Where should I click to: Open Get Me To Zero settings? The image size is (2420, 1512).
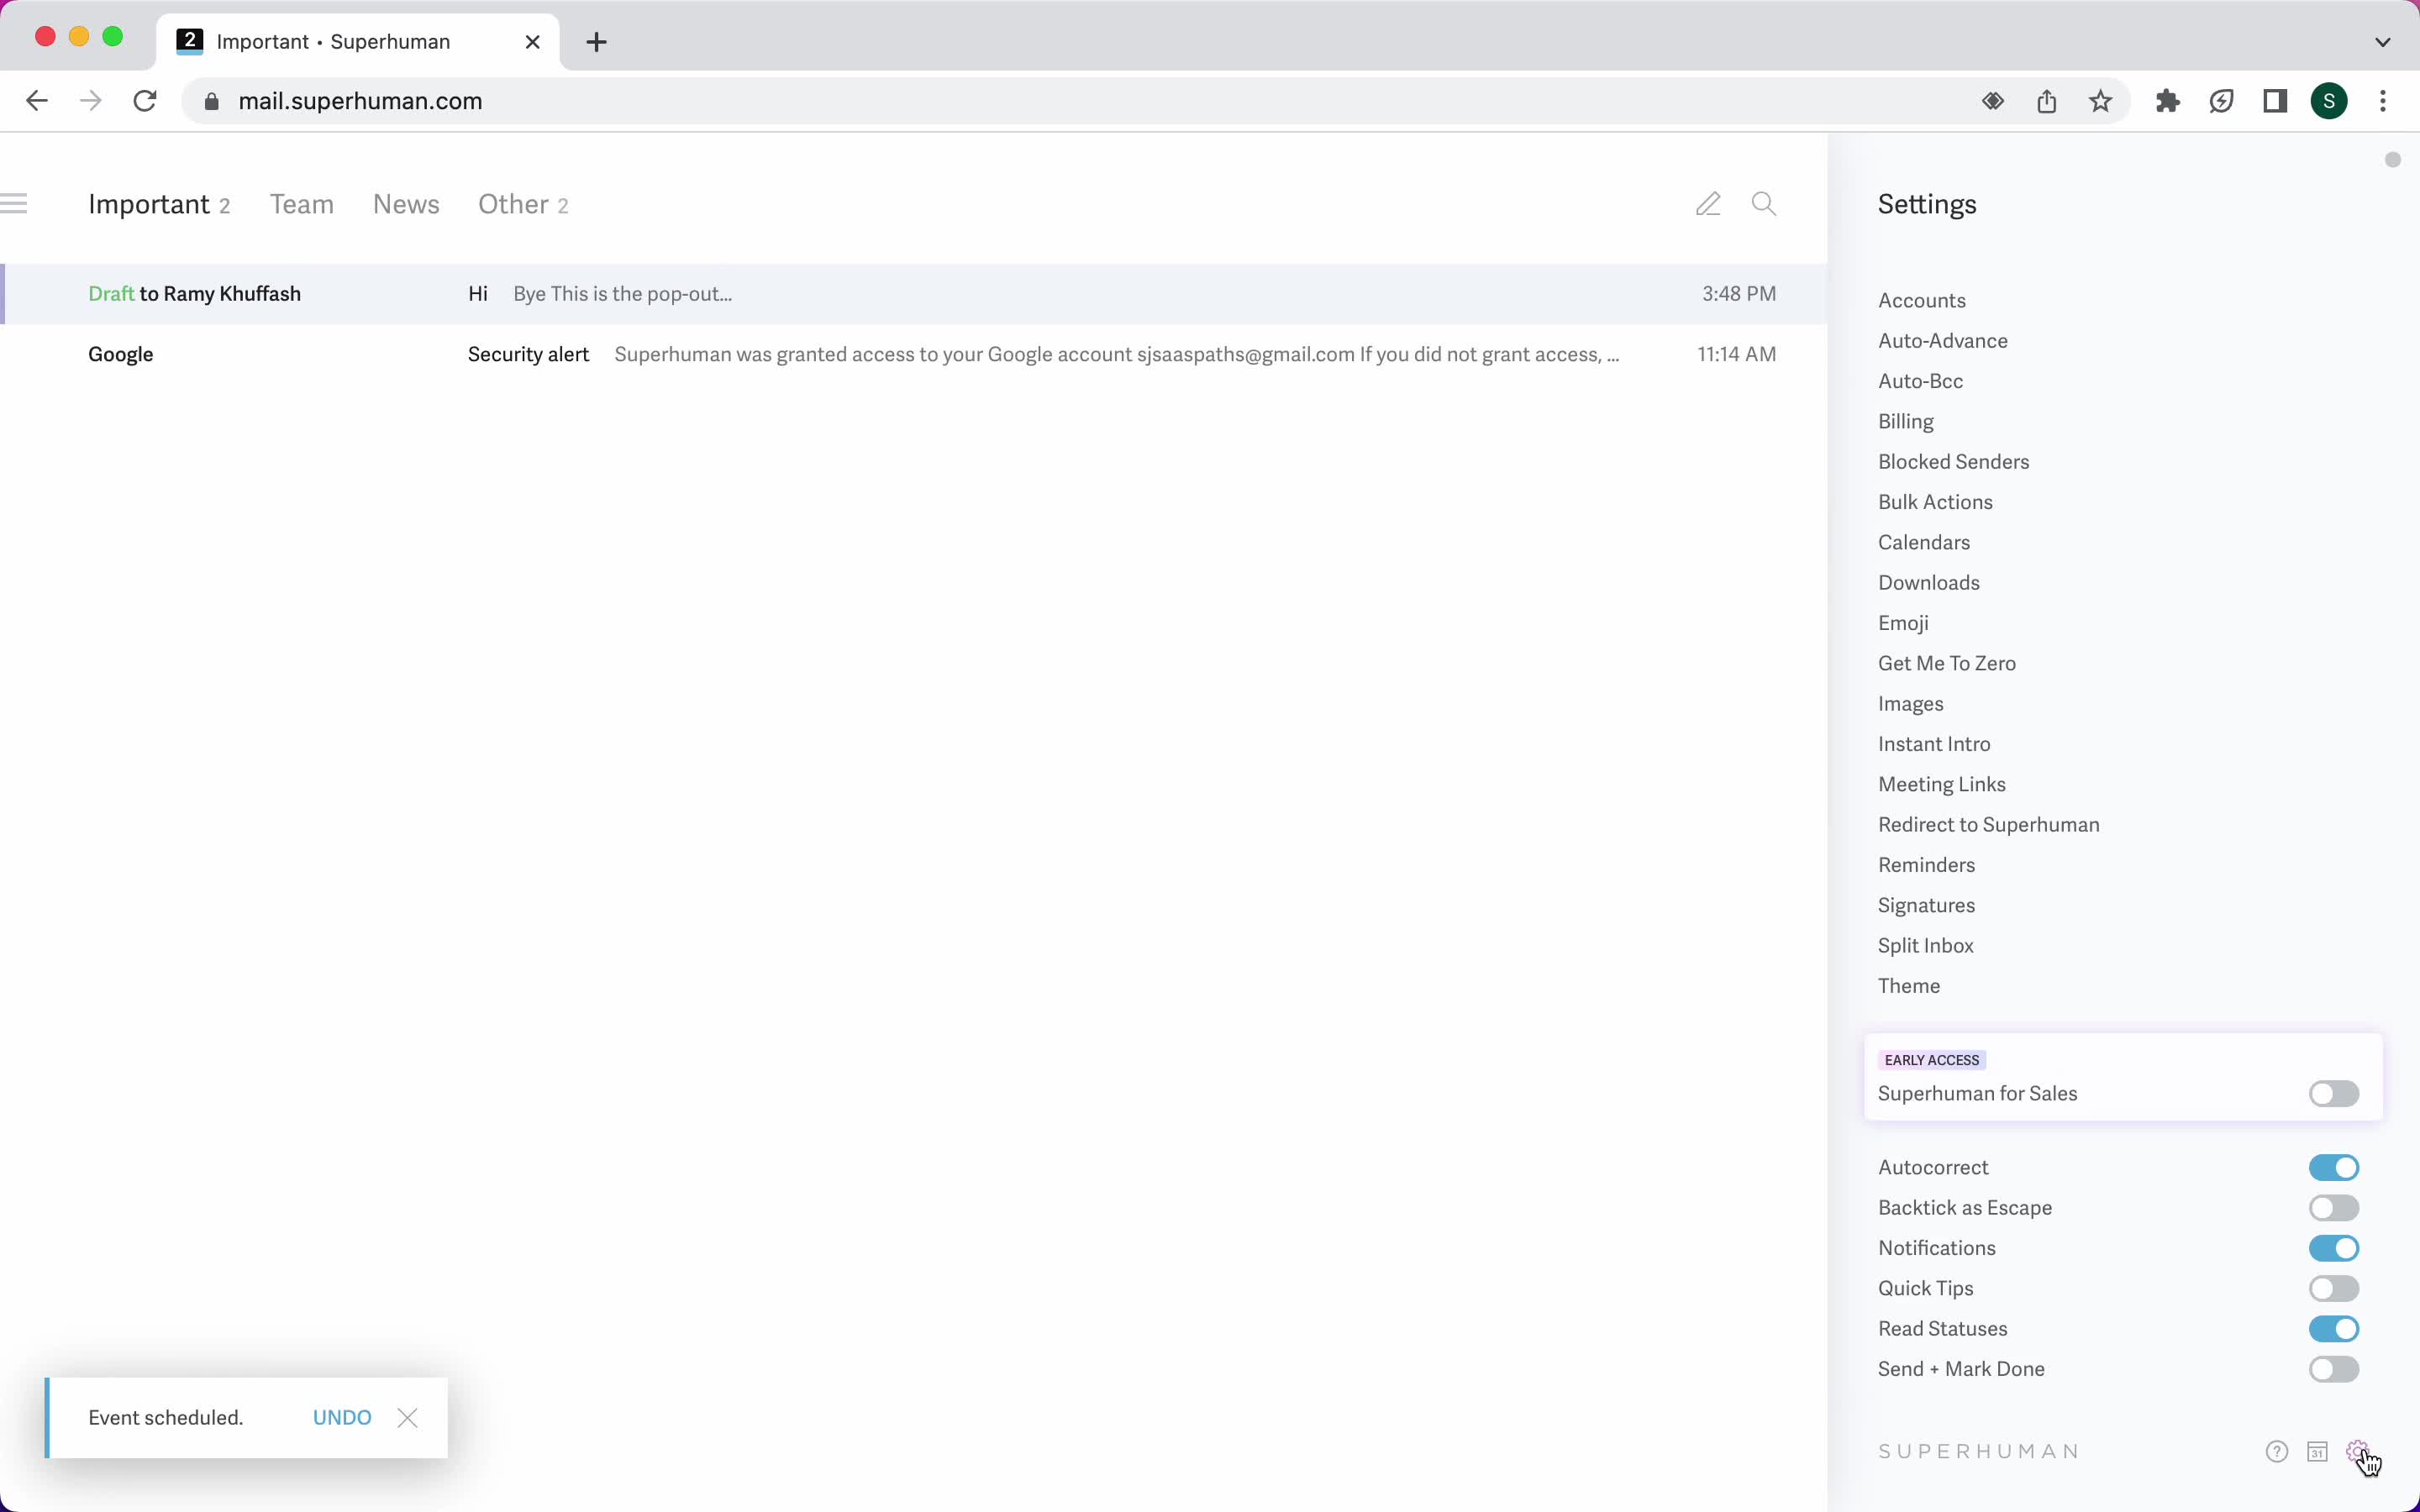click(x=1946, y=663)
